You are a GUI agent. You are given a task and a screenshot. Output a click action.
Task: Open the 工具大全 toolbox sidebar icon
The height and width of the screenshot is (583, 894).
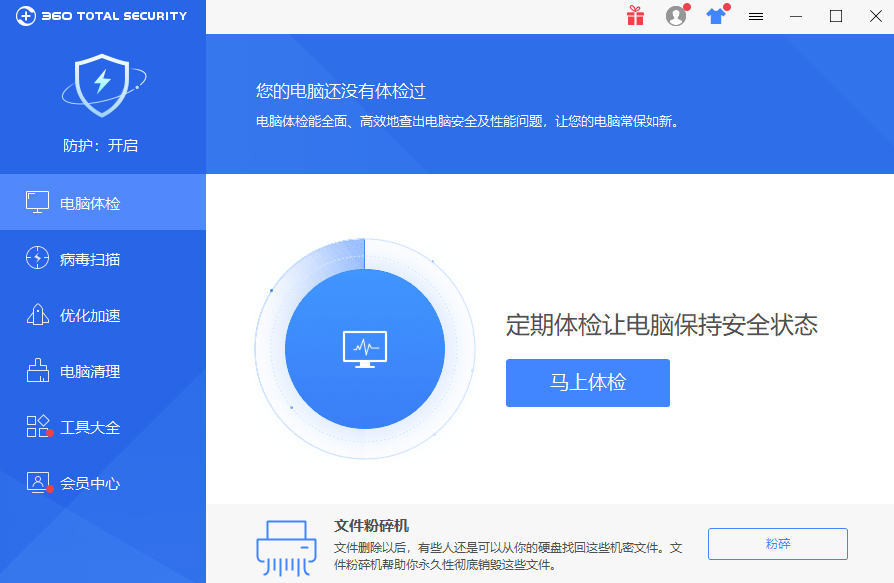36,425
